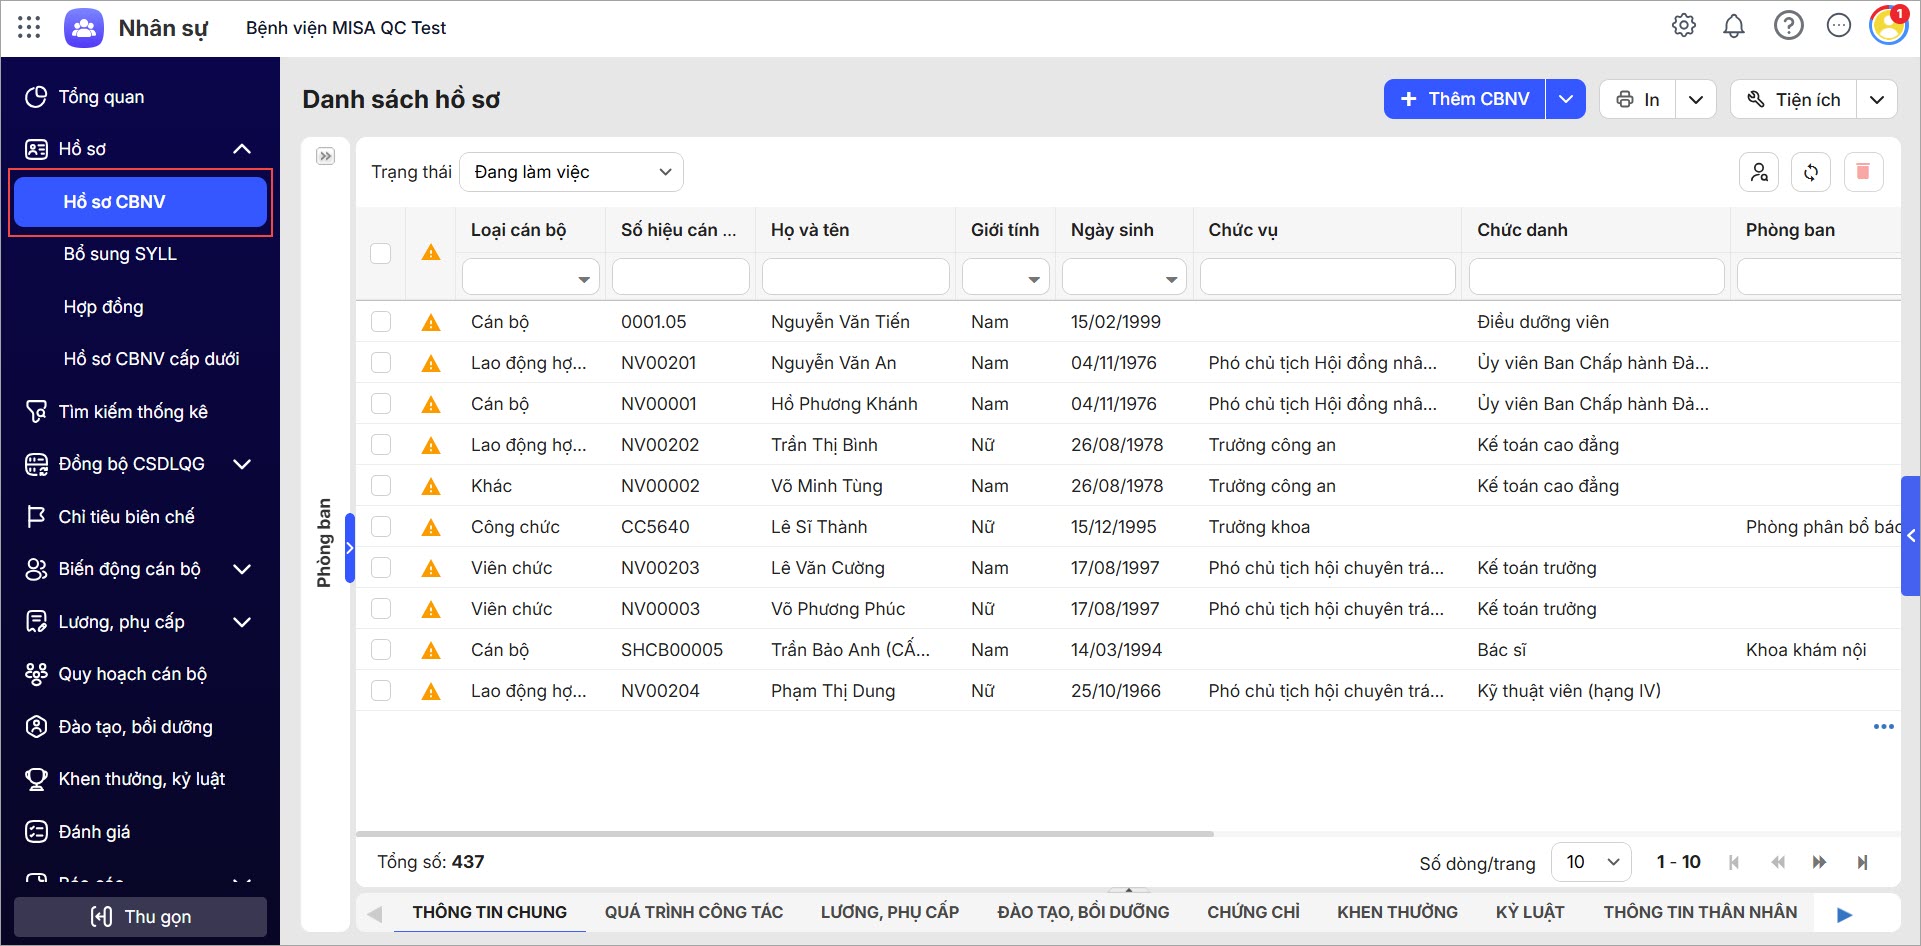Open the settings gear icon
The height and width of the screenshot is (946, 1921).
tap(1684, 26)
